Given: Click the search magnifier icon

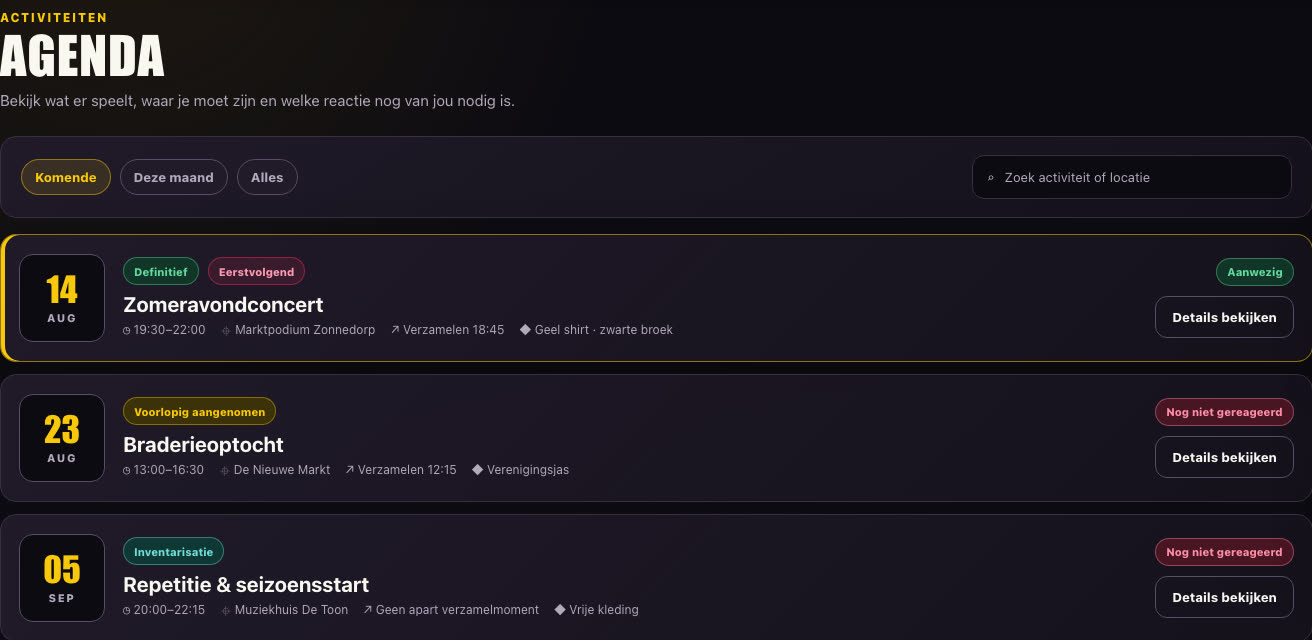Looking at the screenshot, I should coord(991,178).
